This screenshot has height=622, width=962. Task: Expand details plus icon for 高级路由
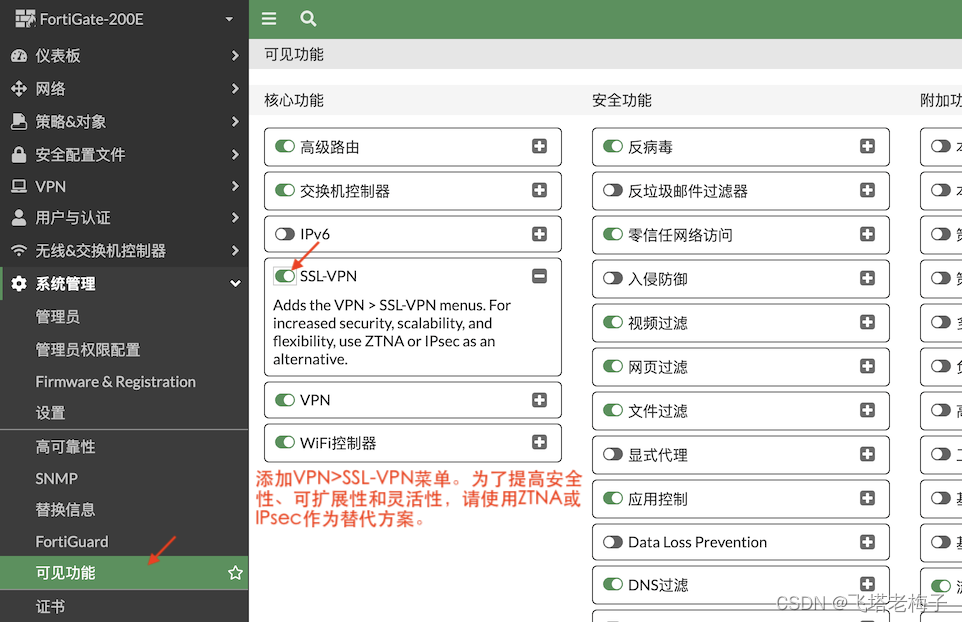click(x=539, y=147)
